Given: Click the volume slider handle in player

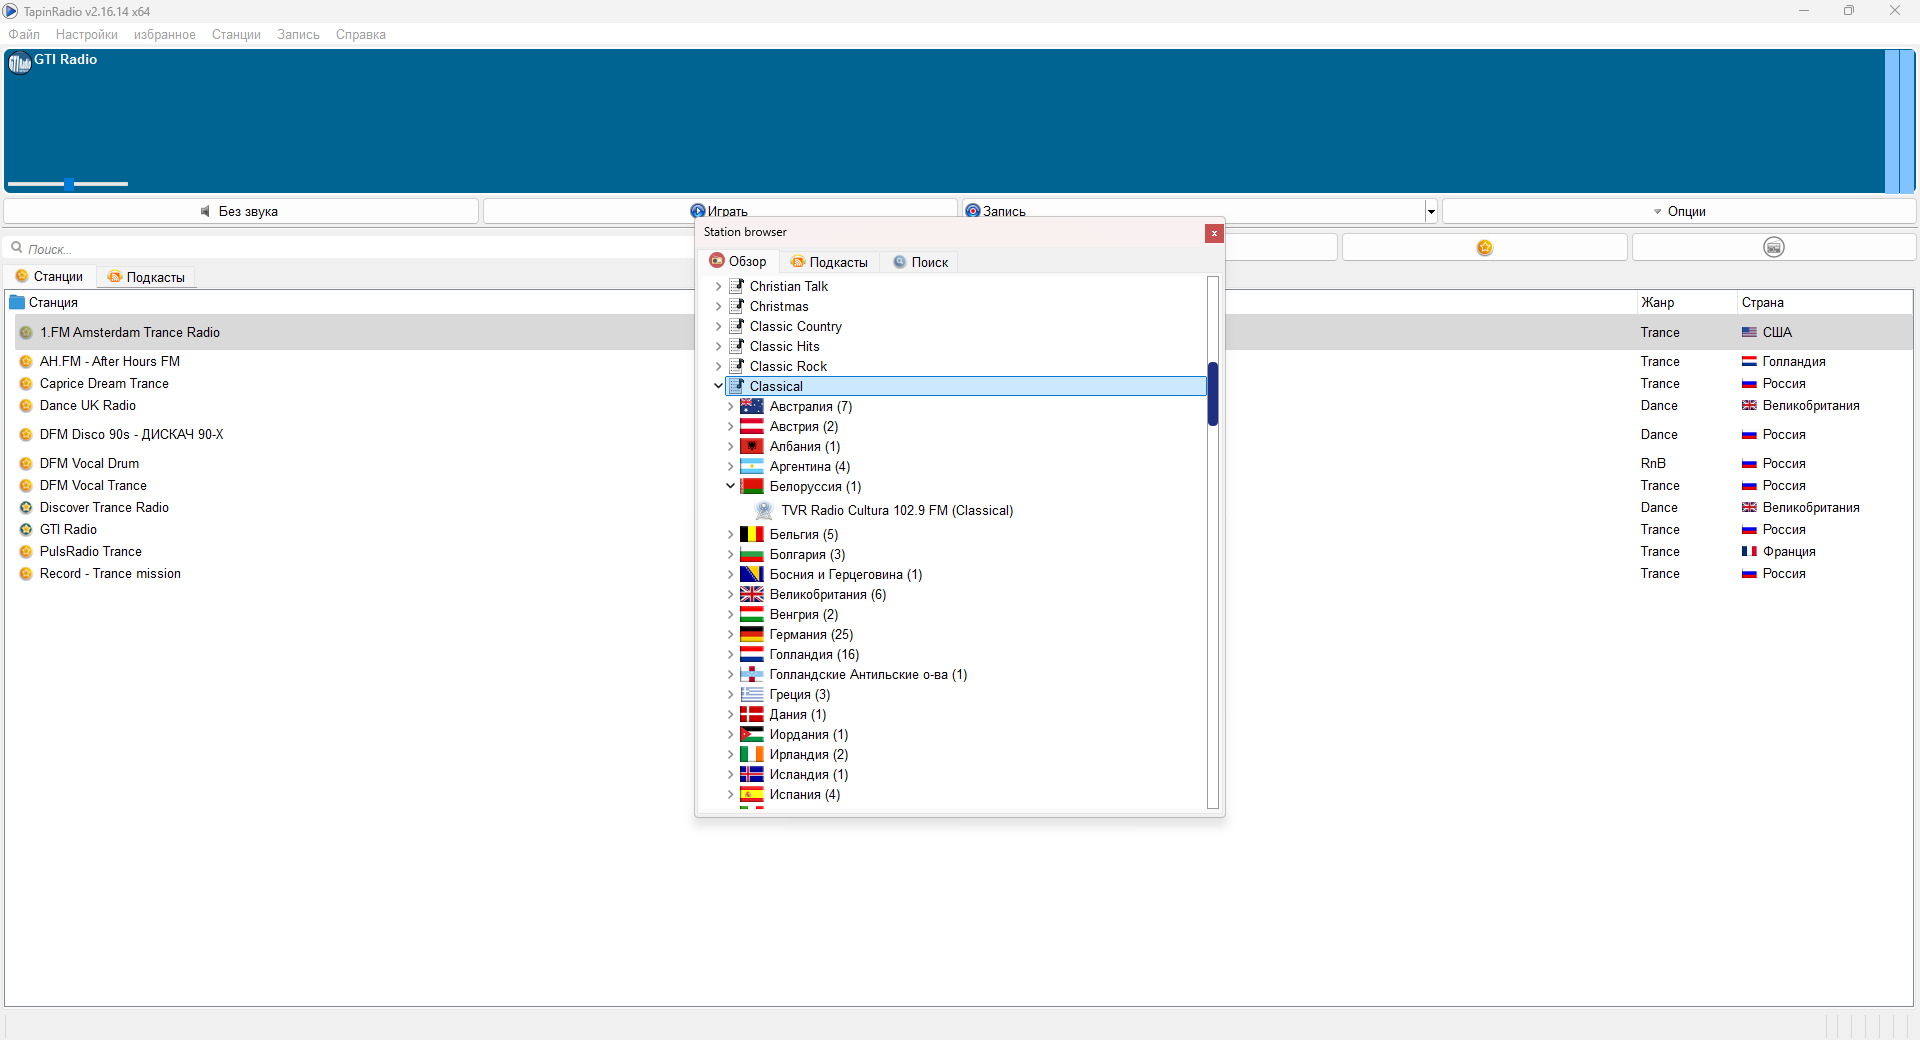Looking at the screenshot, I should pyautogui.click(x=68, y=184).
